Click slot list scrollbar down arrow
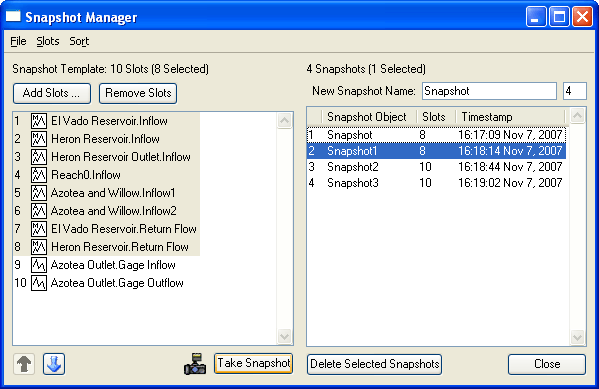599x389 pixels. click(285, 337)
